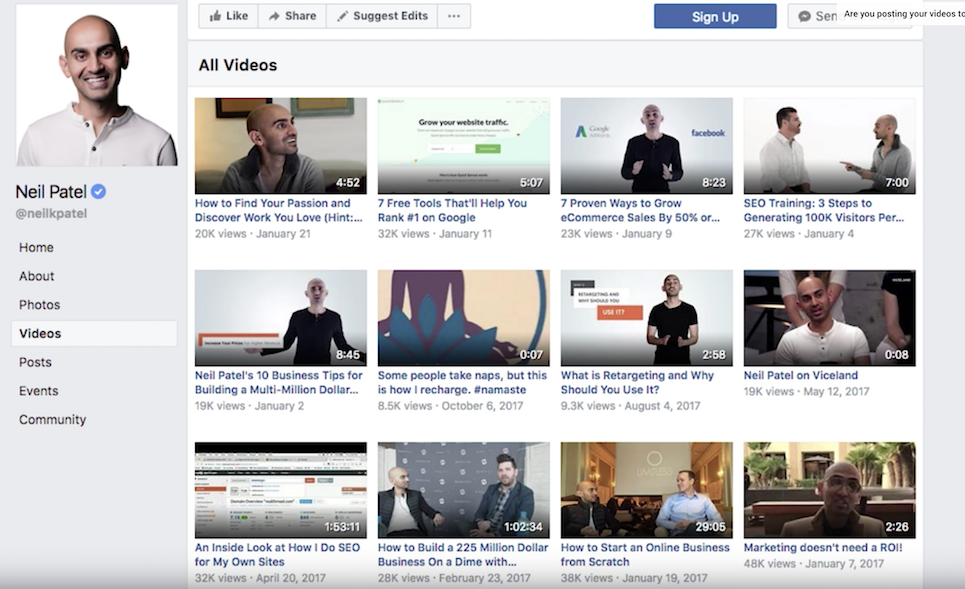Click '32K views · January 11' text
965x589 pixels.
coord(435,234)
